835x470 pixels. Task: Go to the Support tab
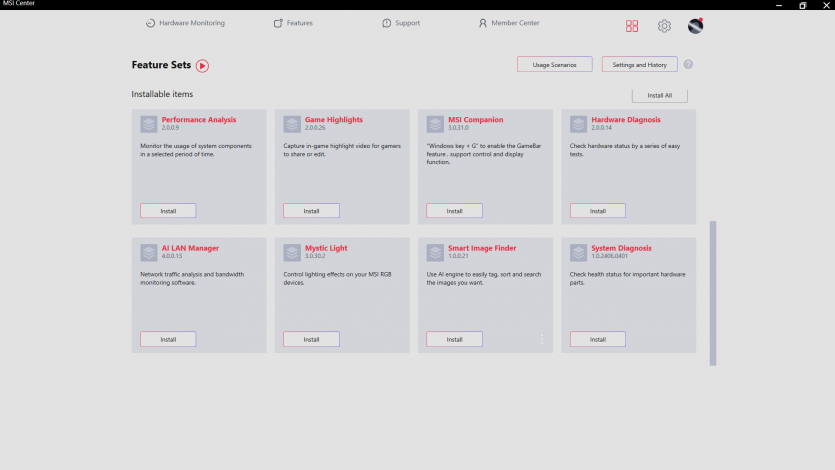click(x=401, y=23)
